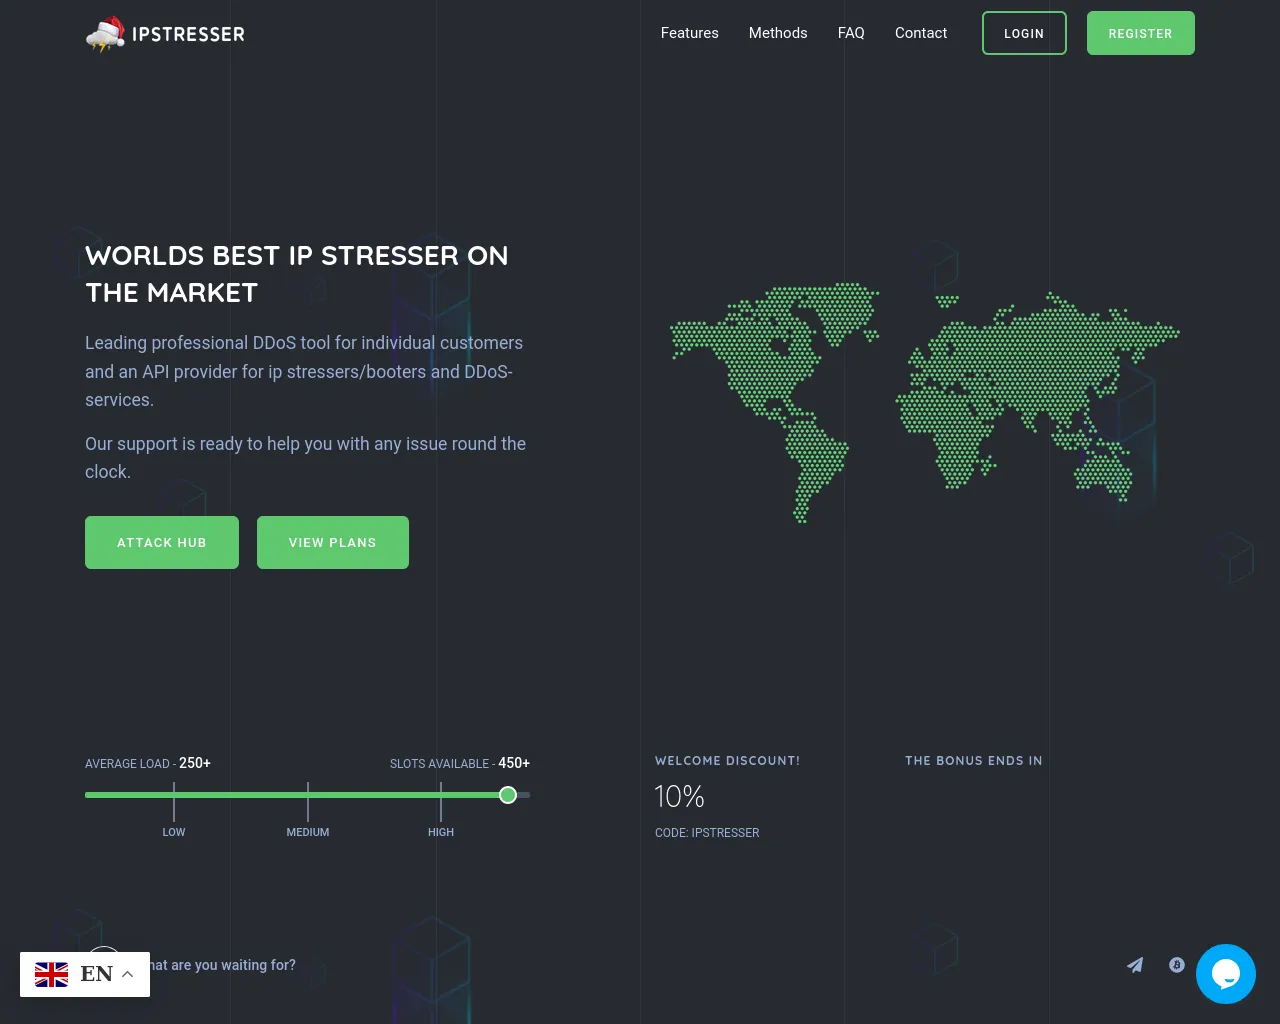
Task: Click the HIGH marker on the slider
Action: click(x=441, y=832)
